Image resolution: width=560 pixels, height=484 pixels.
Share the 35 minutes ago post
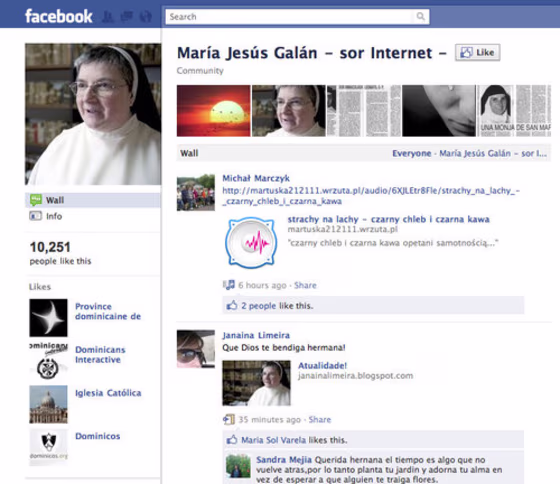(x=320, y=419)
